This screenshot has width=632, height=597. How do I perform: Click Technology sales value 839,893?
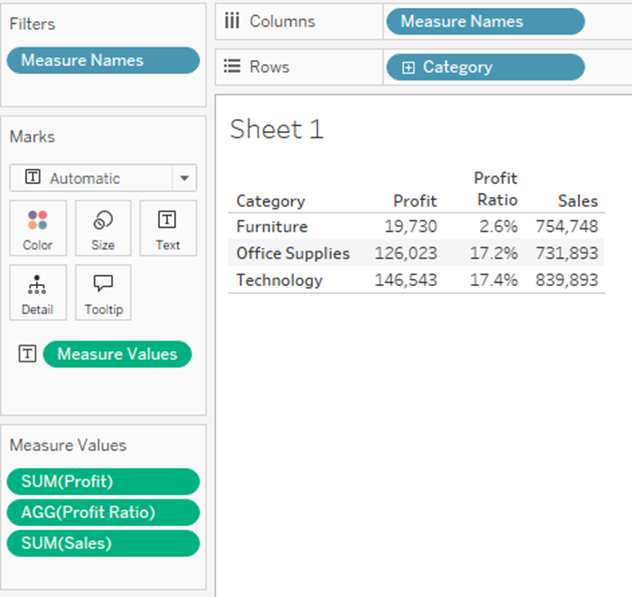point(567,280)
